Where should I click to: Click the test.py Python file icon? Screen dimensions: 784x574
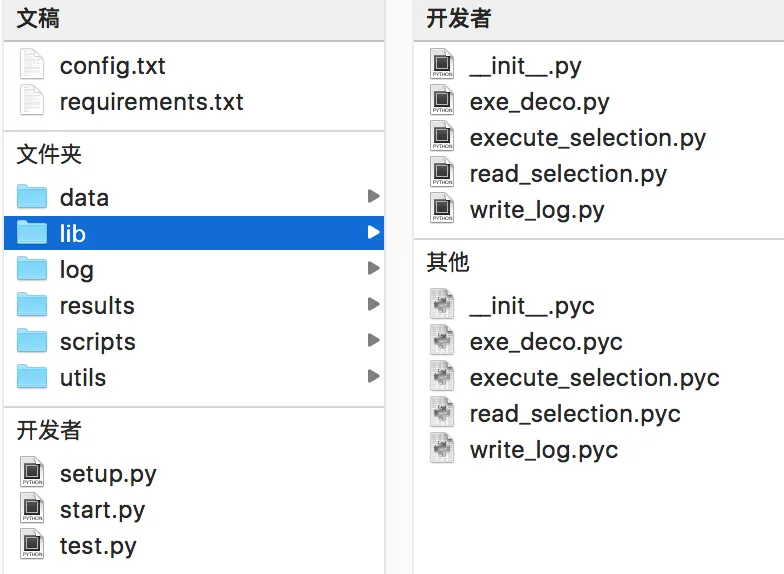click(x=32, y=546)
